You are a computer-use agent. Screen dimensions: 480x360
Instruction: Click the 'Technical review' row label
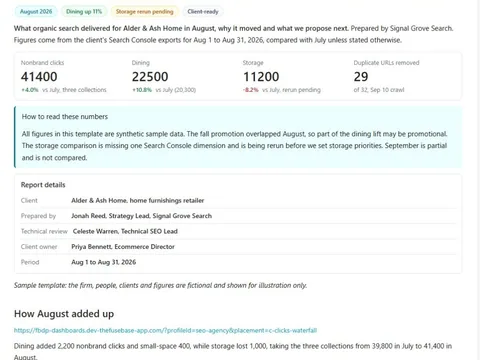(x=44, y=231)
